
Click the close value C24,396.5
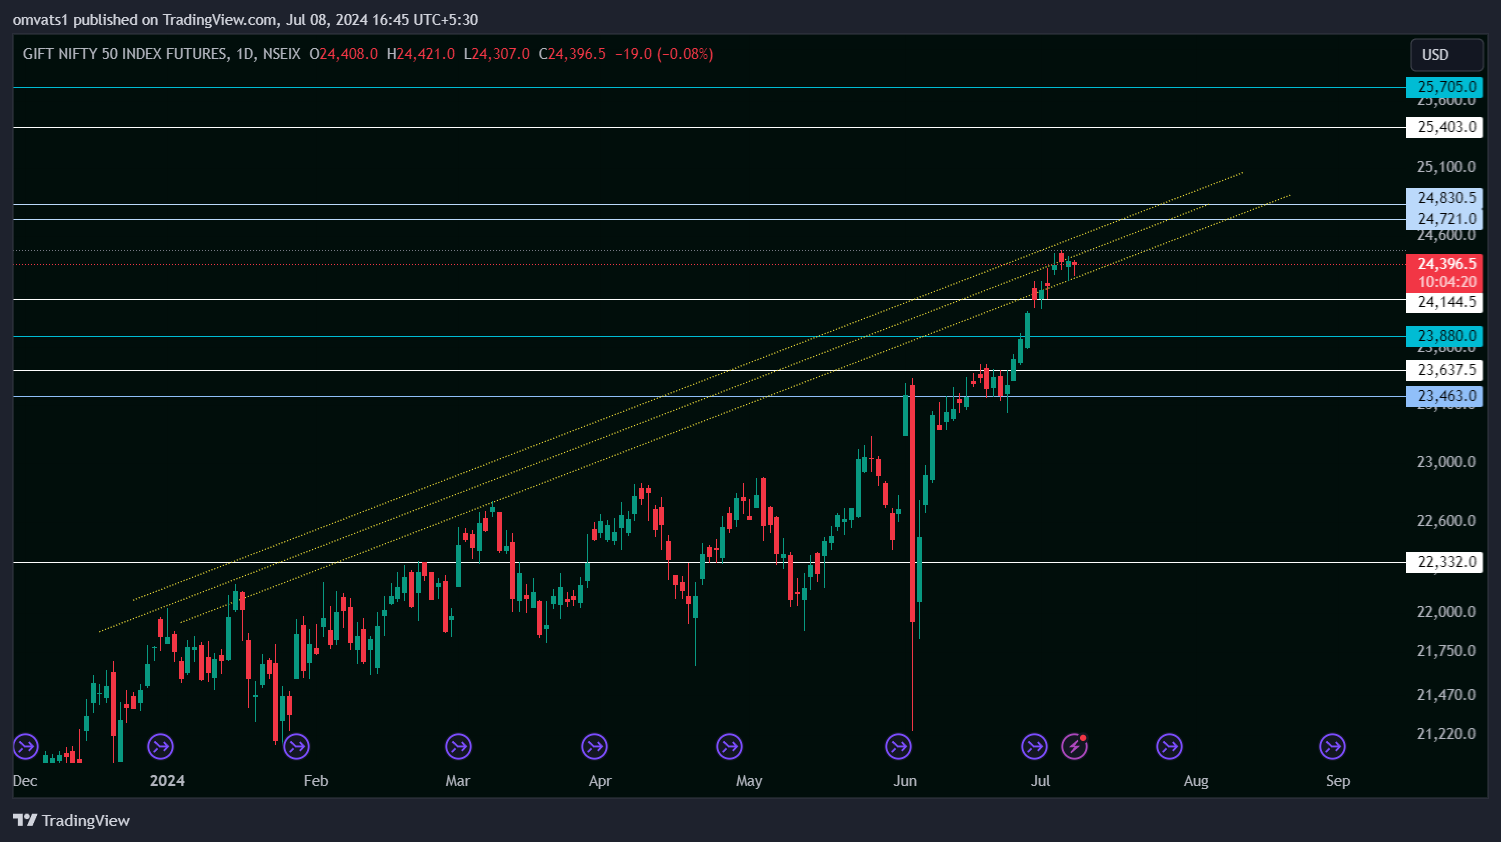pyautogui.click(x=572, y=54)
